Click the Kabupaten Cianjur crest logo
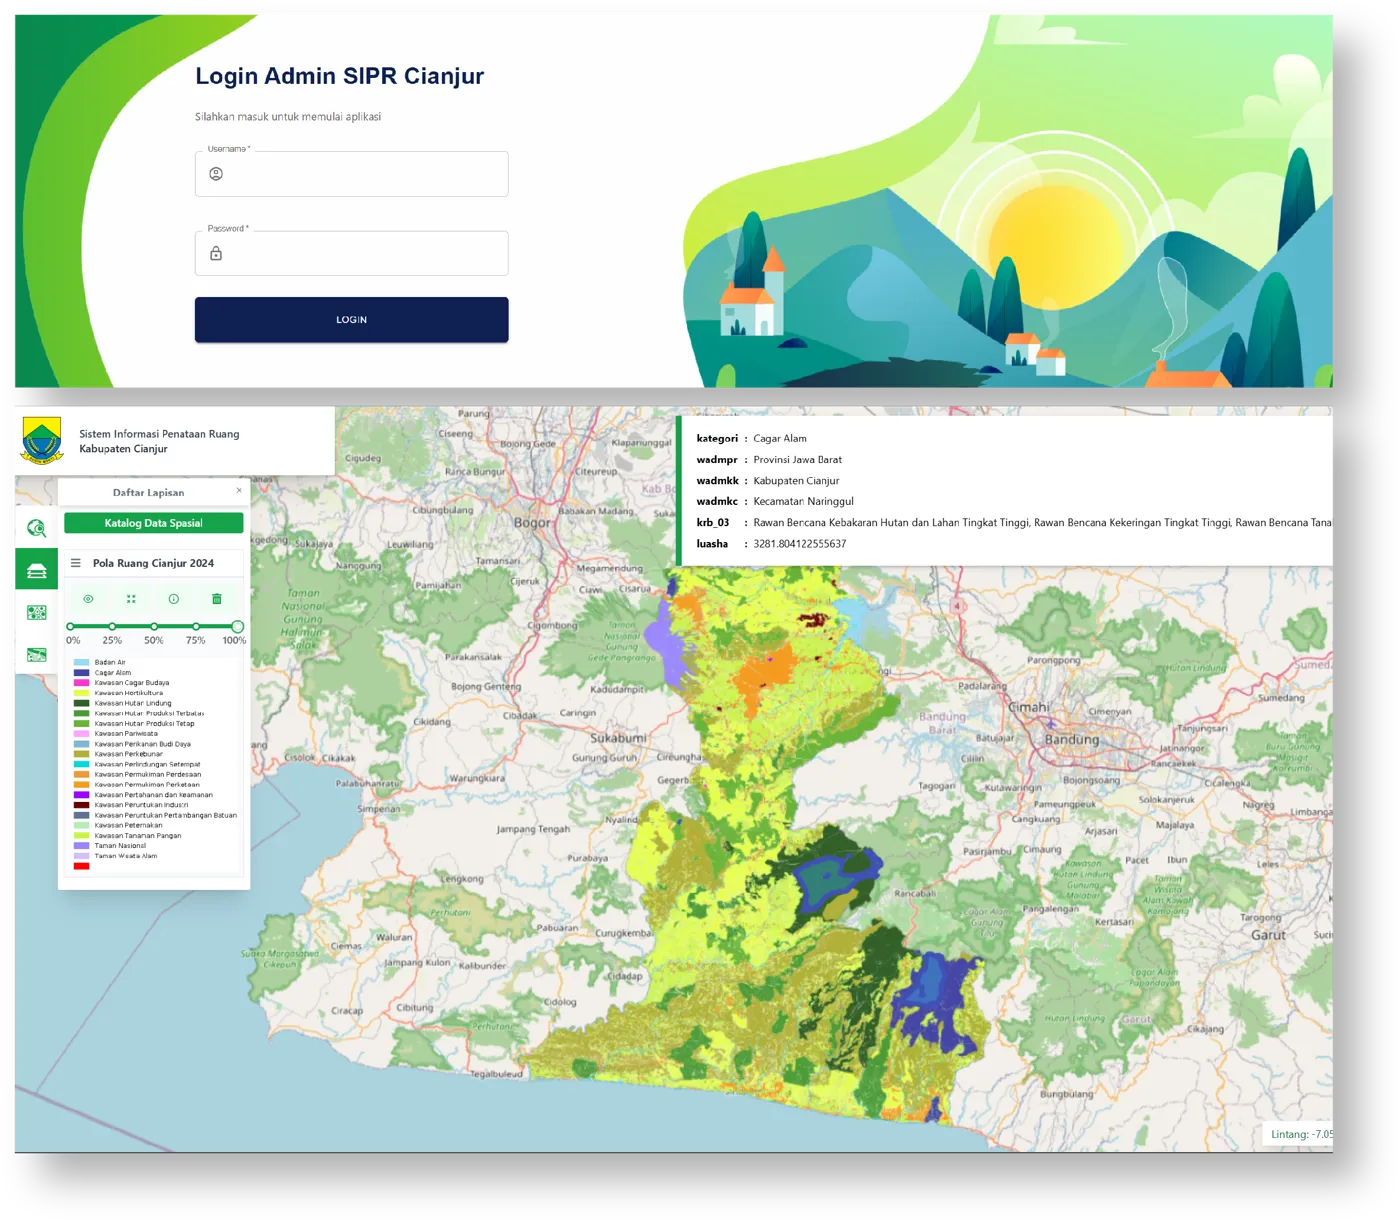This screenshot has width=1400, height=1220. pos(42,441)
